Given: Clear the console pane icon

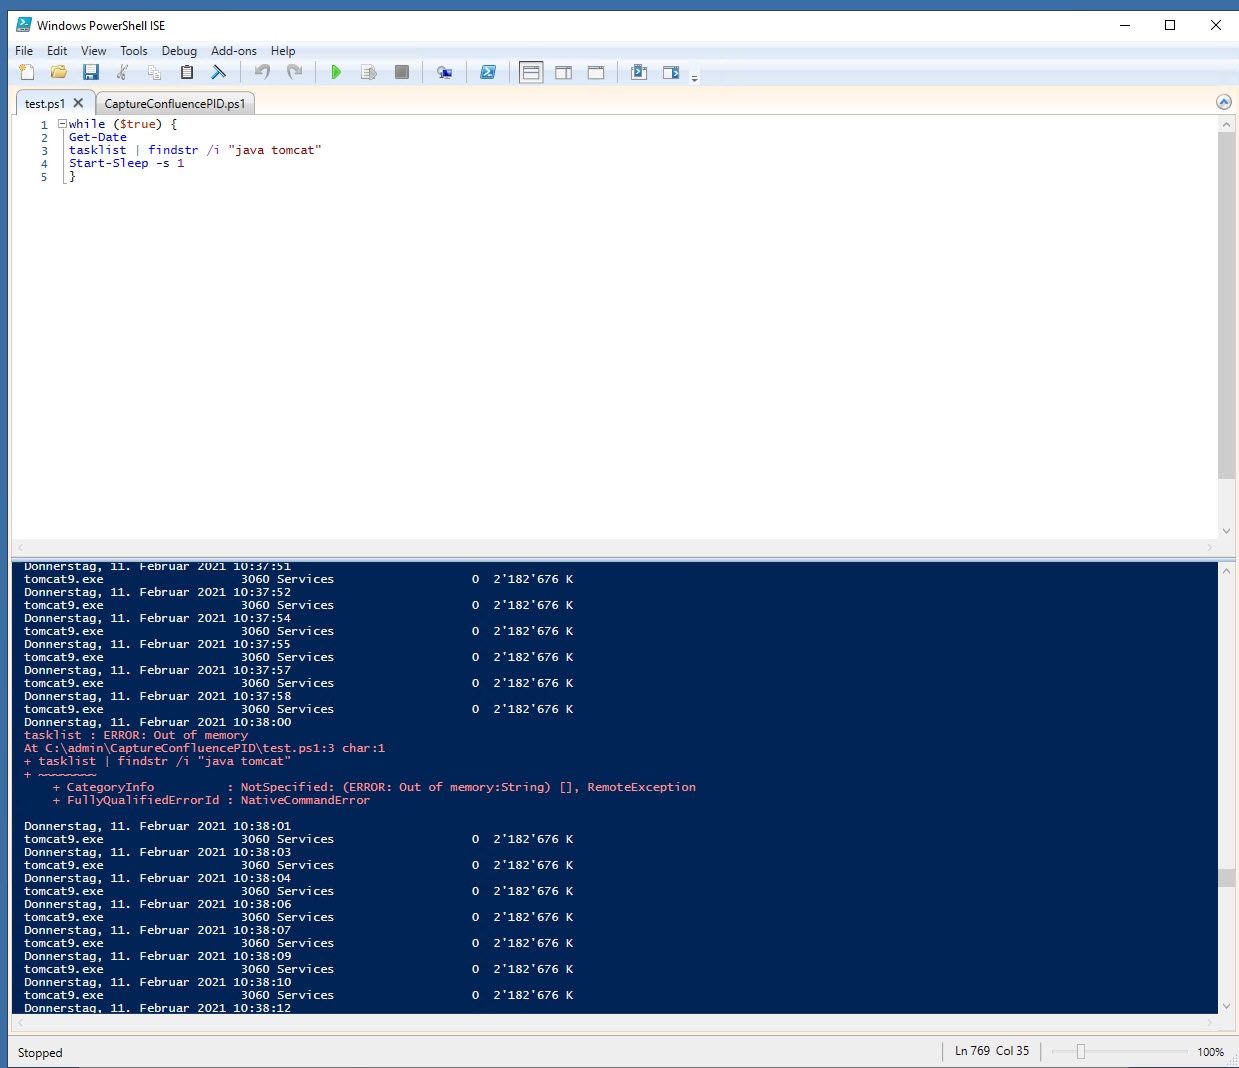Looking at the screenshot, I should (x=218, y=72).
